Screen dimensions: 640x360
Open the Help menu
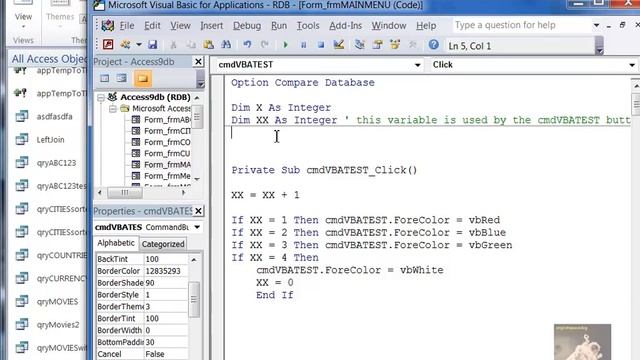tap(426, 25)
